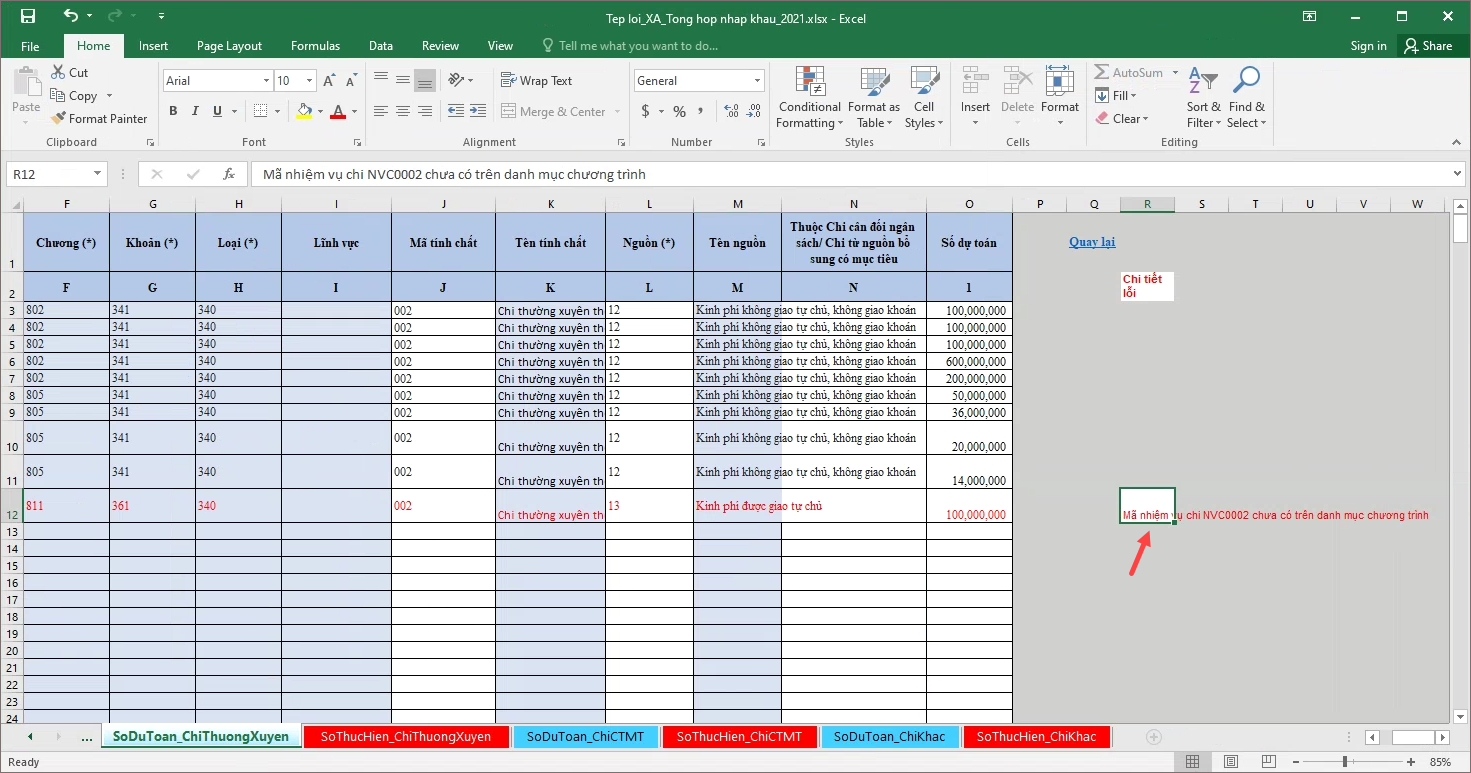Click the AutoSum sigma icon

(x=1102, y=73)
